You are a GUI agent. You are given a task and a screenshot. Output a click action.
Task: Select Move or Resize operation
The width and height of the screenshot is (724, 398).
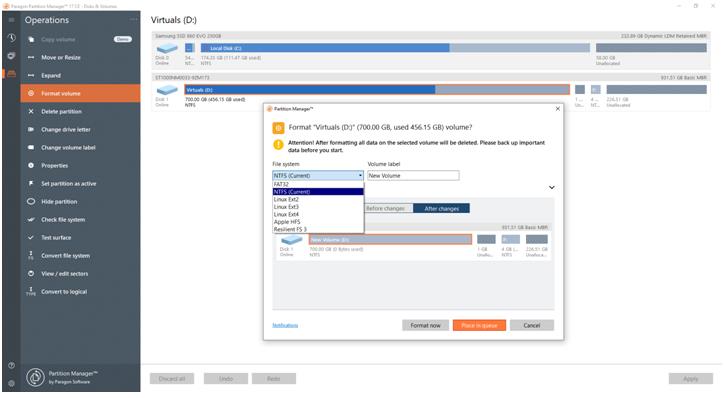(80, 58)
